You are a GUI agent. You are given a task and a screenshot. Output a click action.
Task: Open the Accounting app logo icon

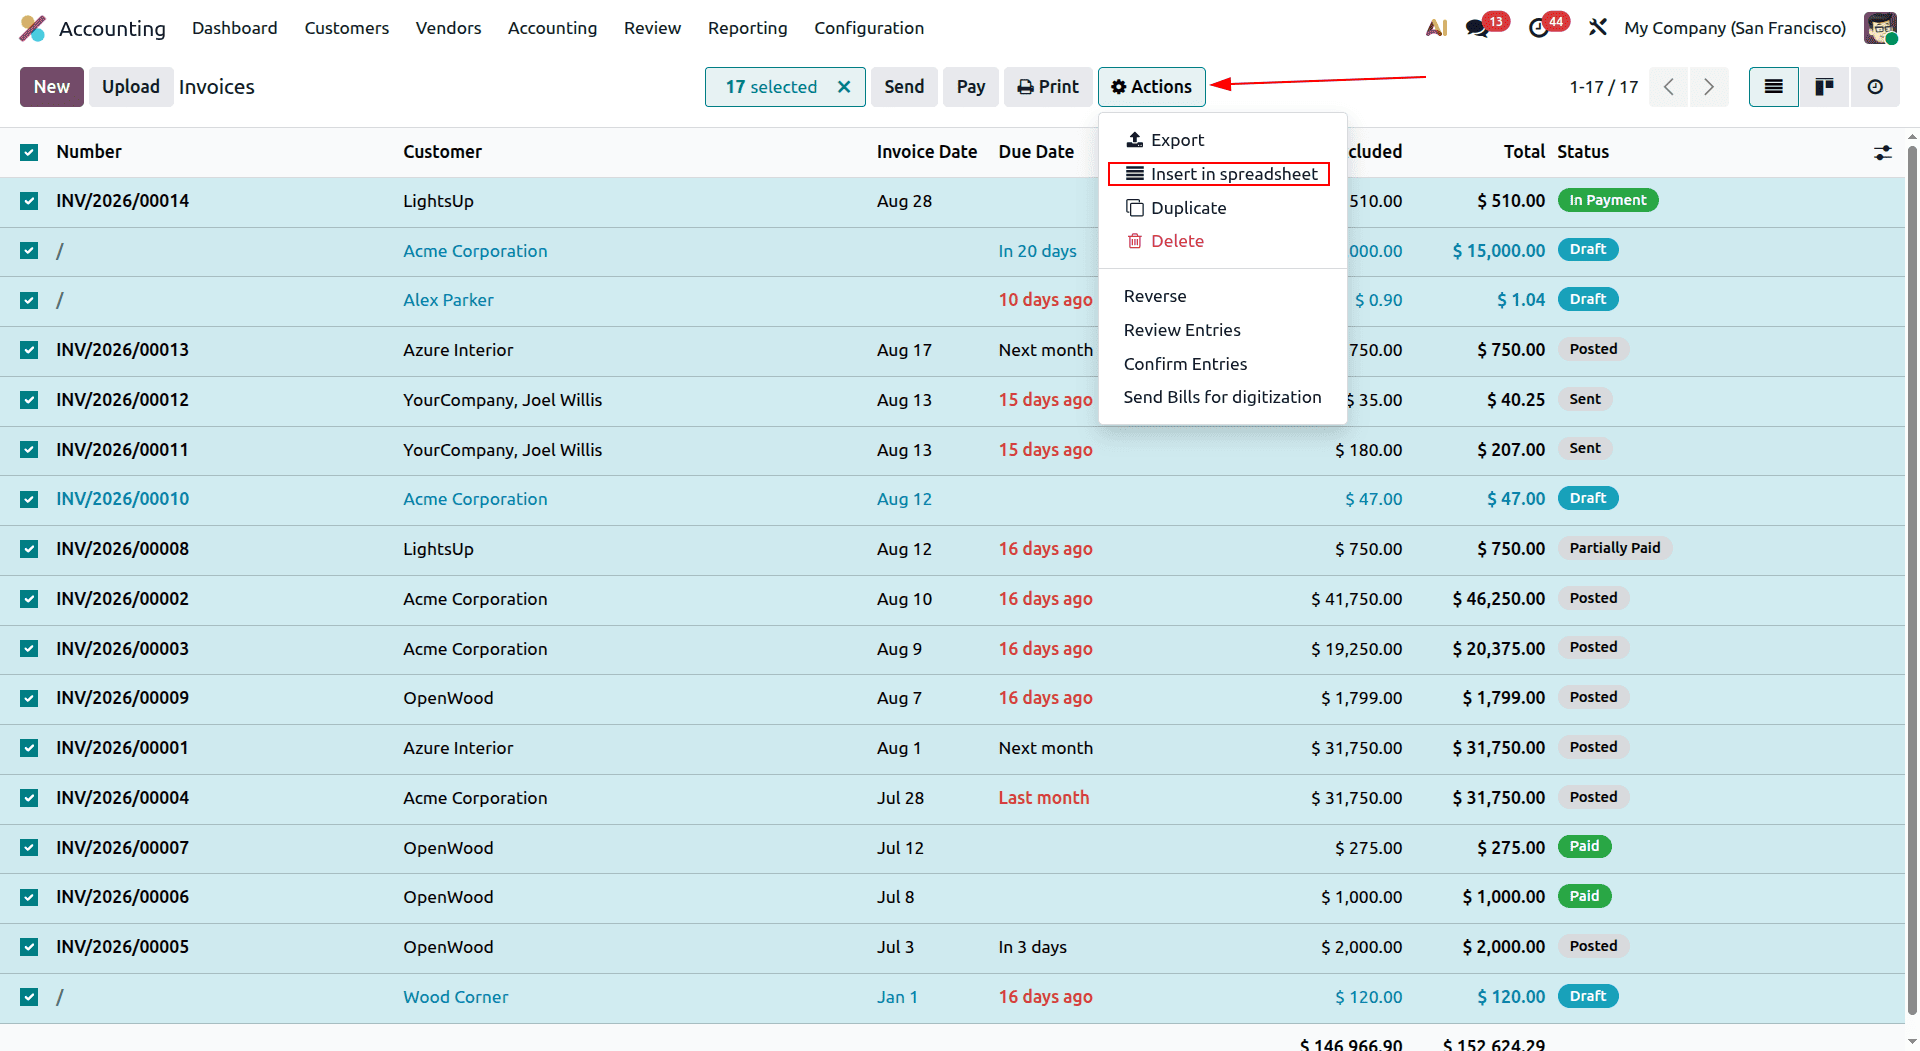[33, 28]
